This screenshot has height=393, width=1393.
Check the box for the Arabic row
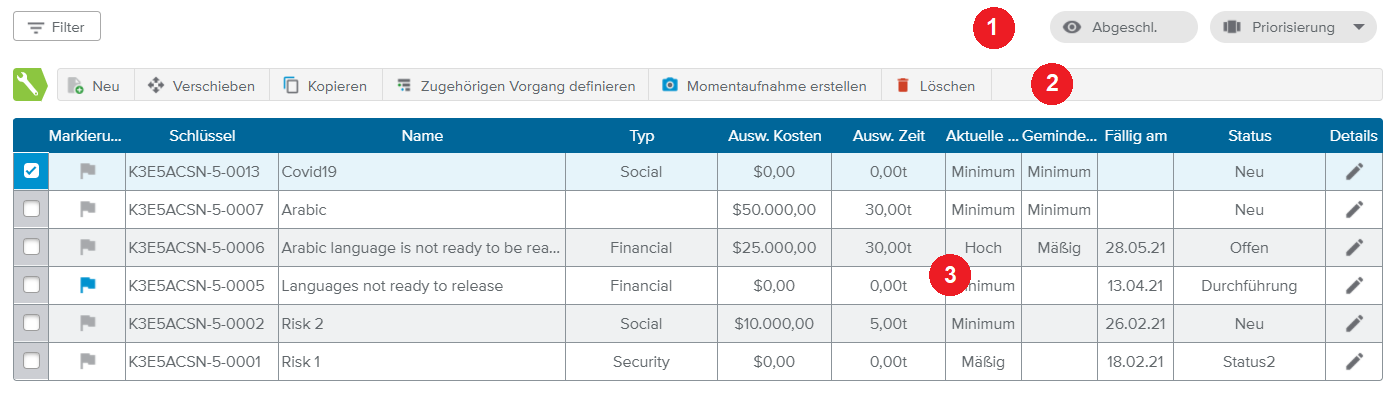click(x=31, y=210)
